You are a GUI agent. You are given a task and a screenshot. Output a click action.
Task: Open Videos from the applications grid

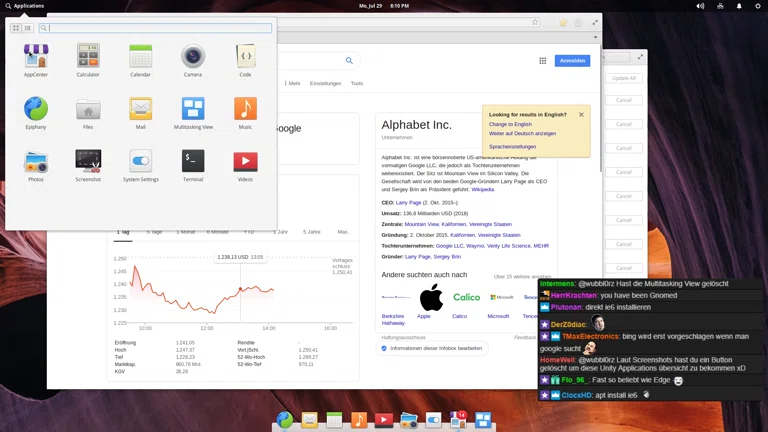pos(245,166)
